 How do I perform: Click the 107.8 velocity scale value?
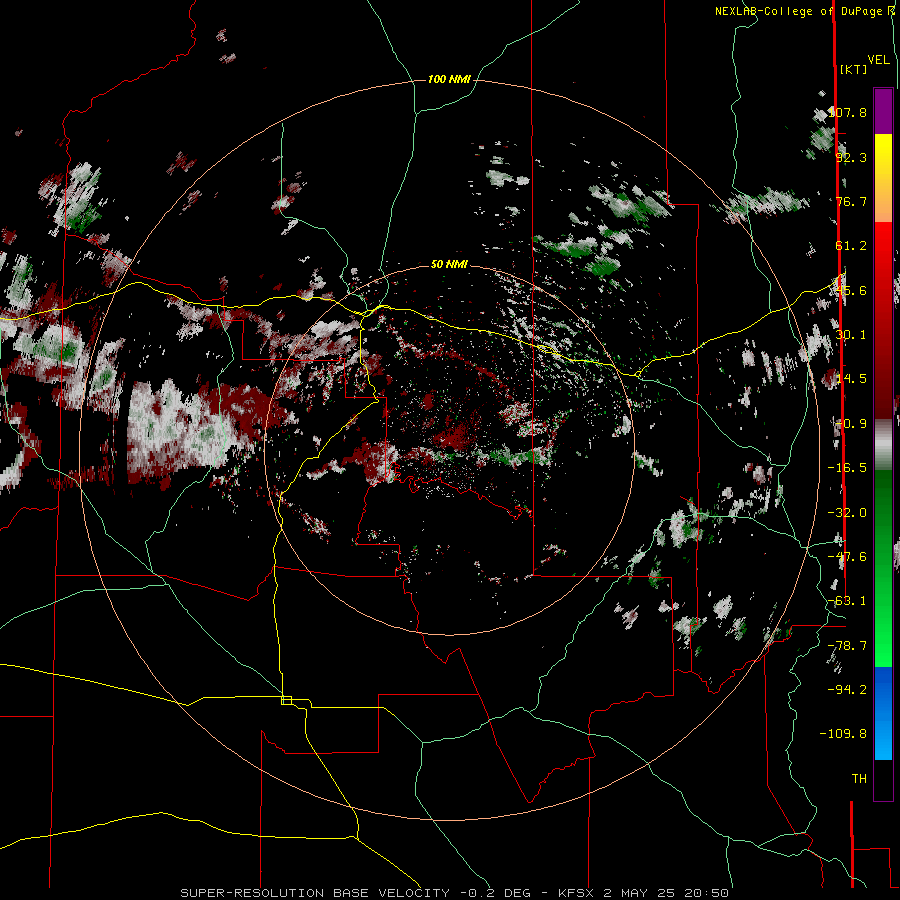(x=848, y=112)
